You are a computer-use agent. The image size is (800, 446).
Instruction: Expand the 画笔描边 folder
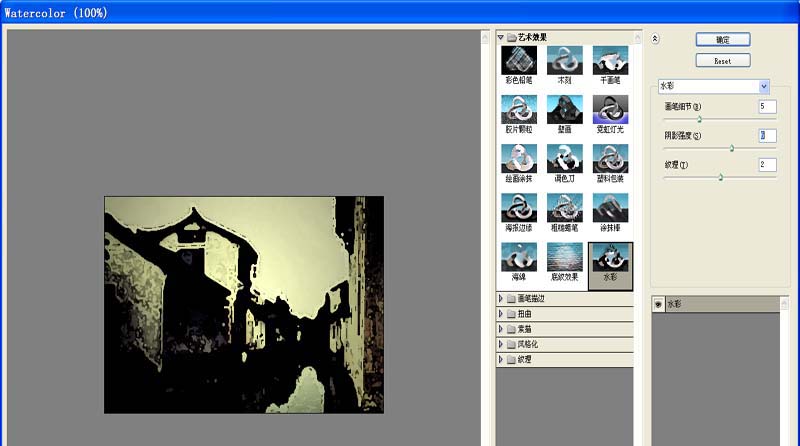(x=501, y=299)
